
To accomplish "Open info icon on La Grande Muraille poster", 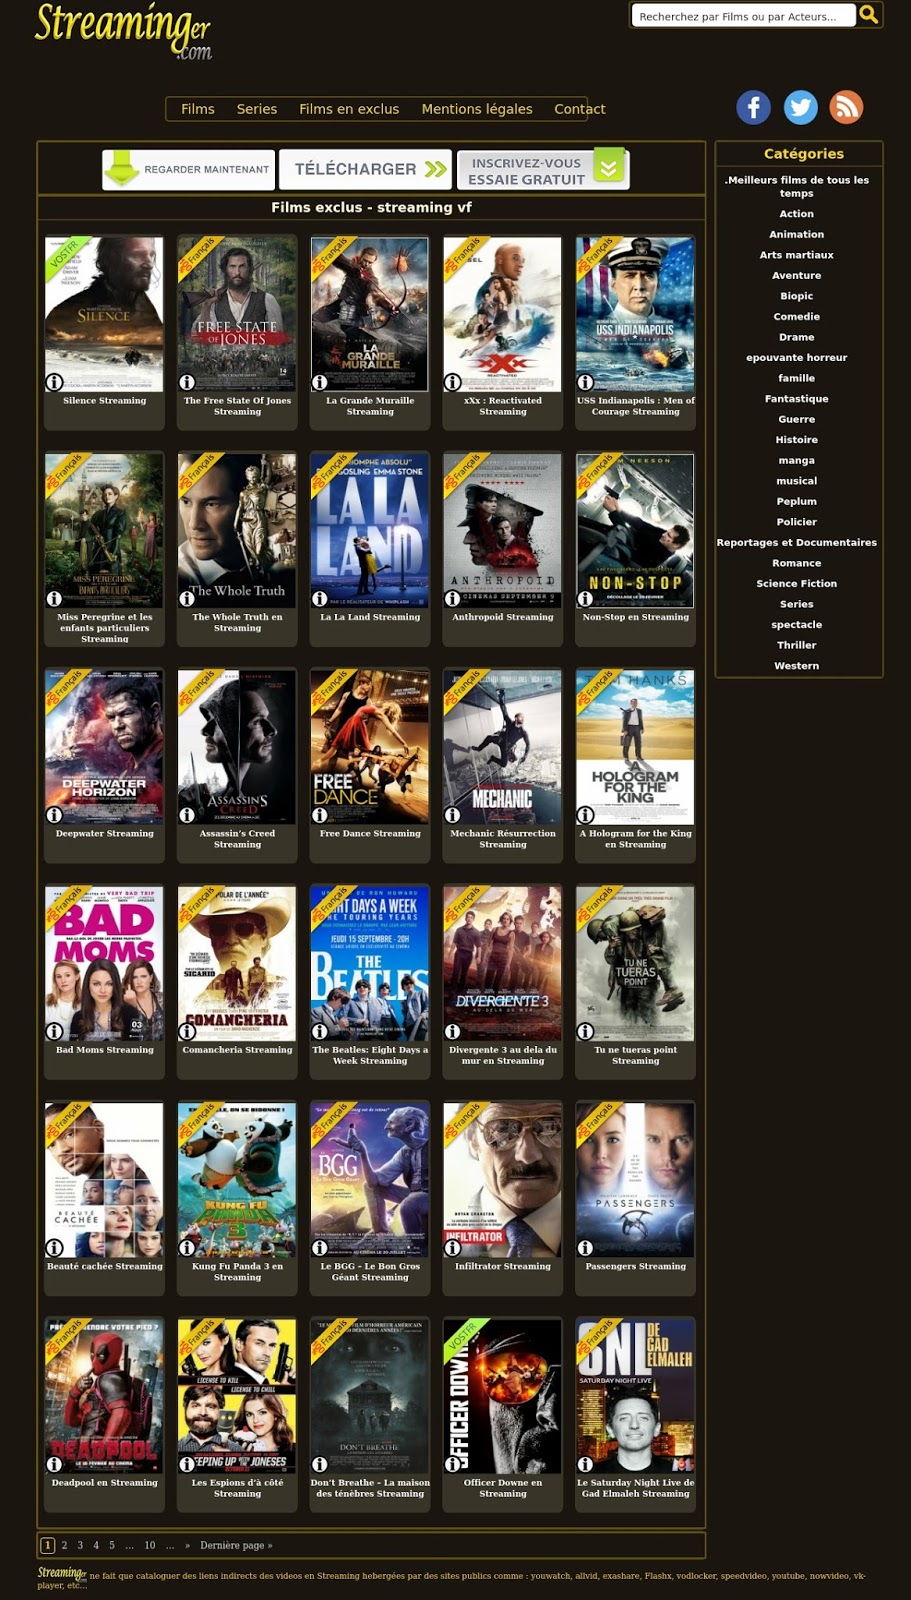I will click(320, 382).
